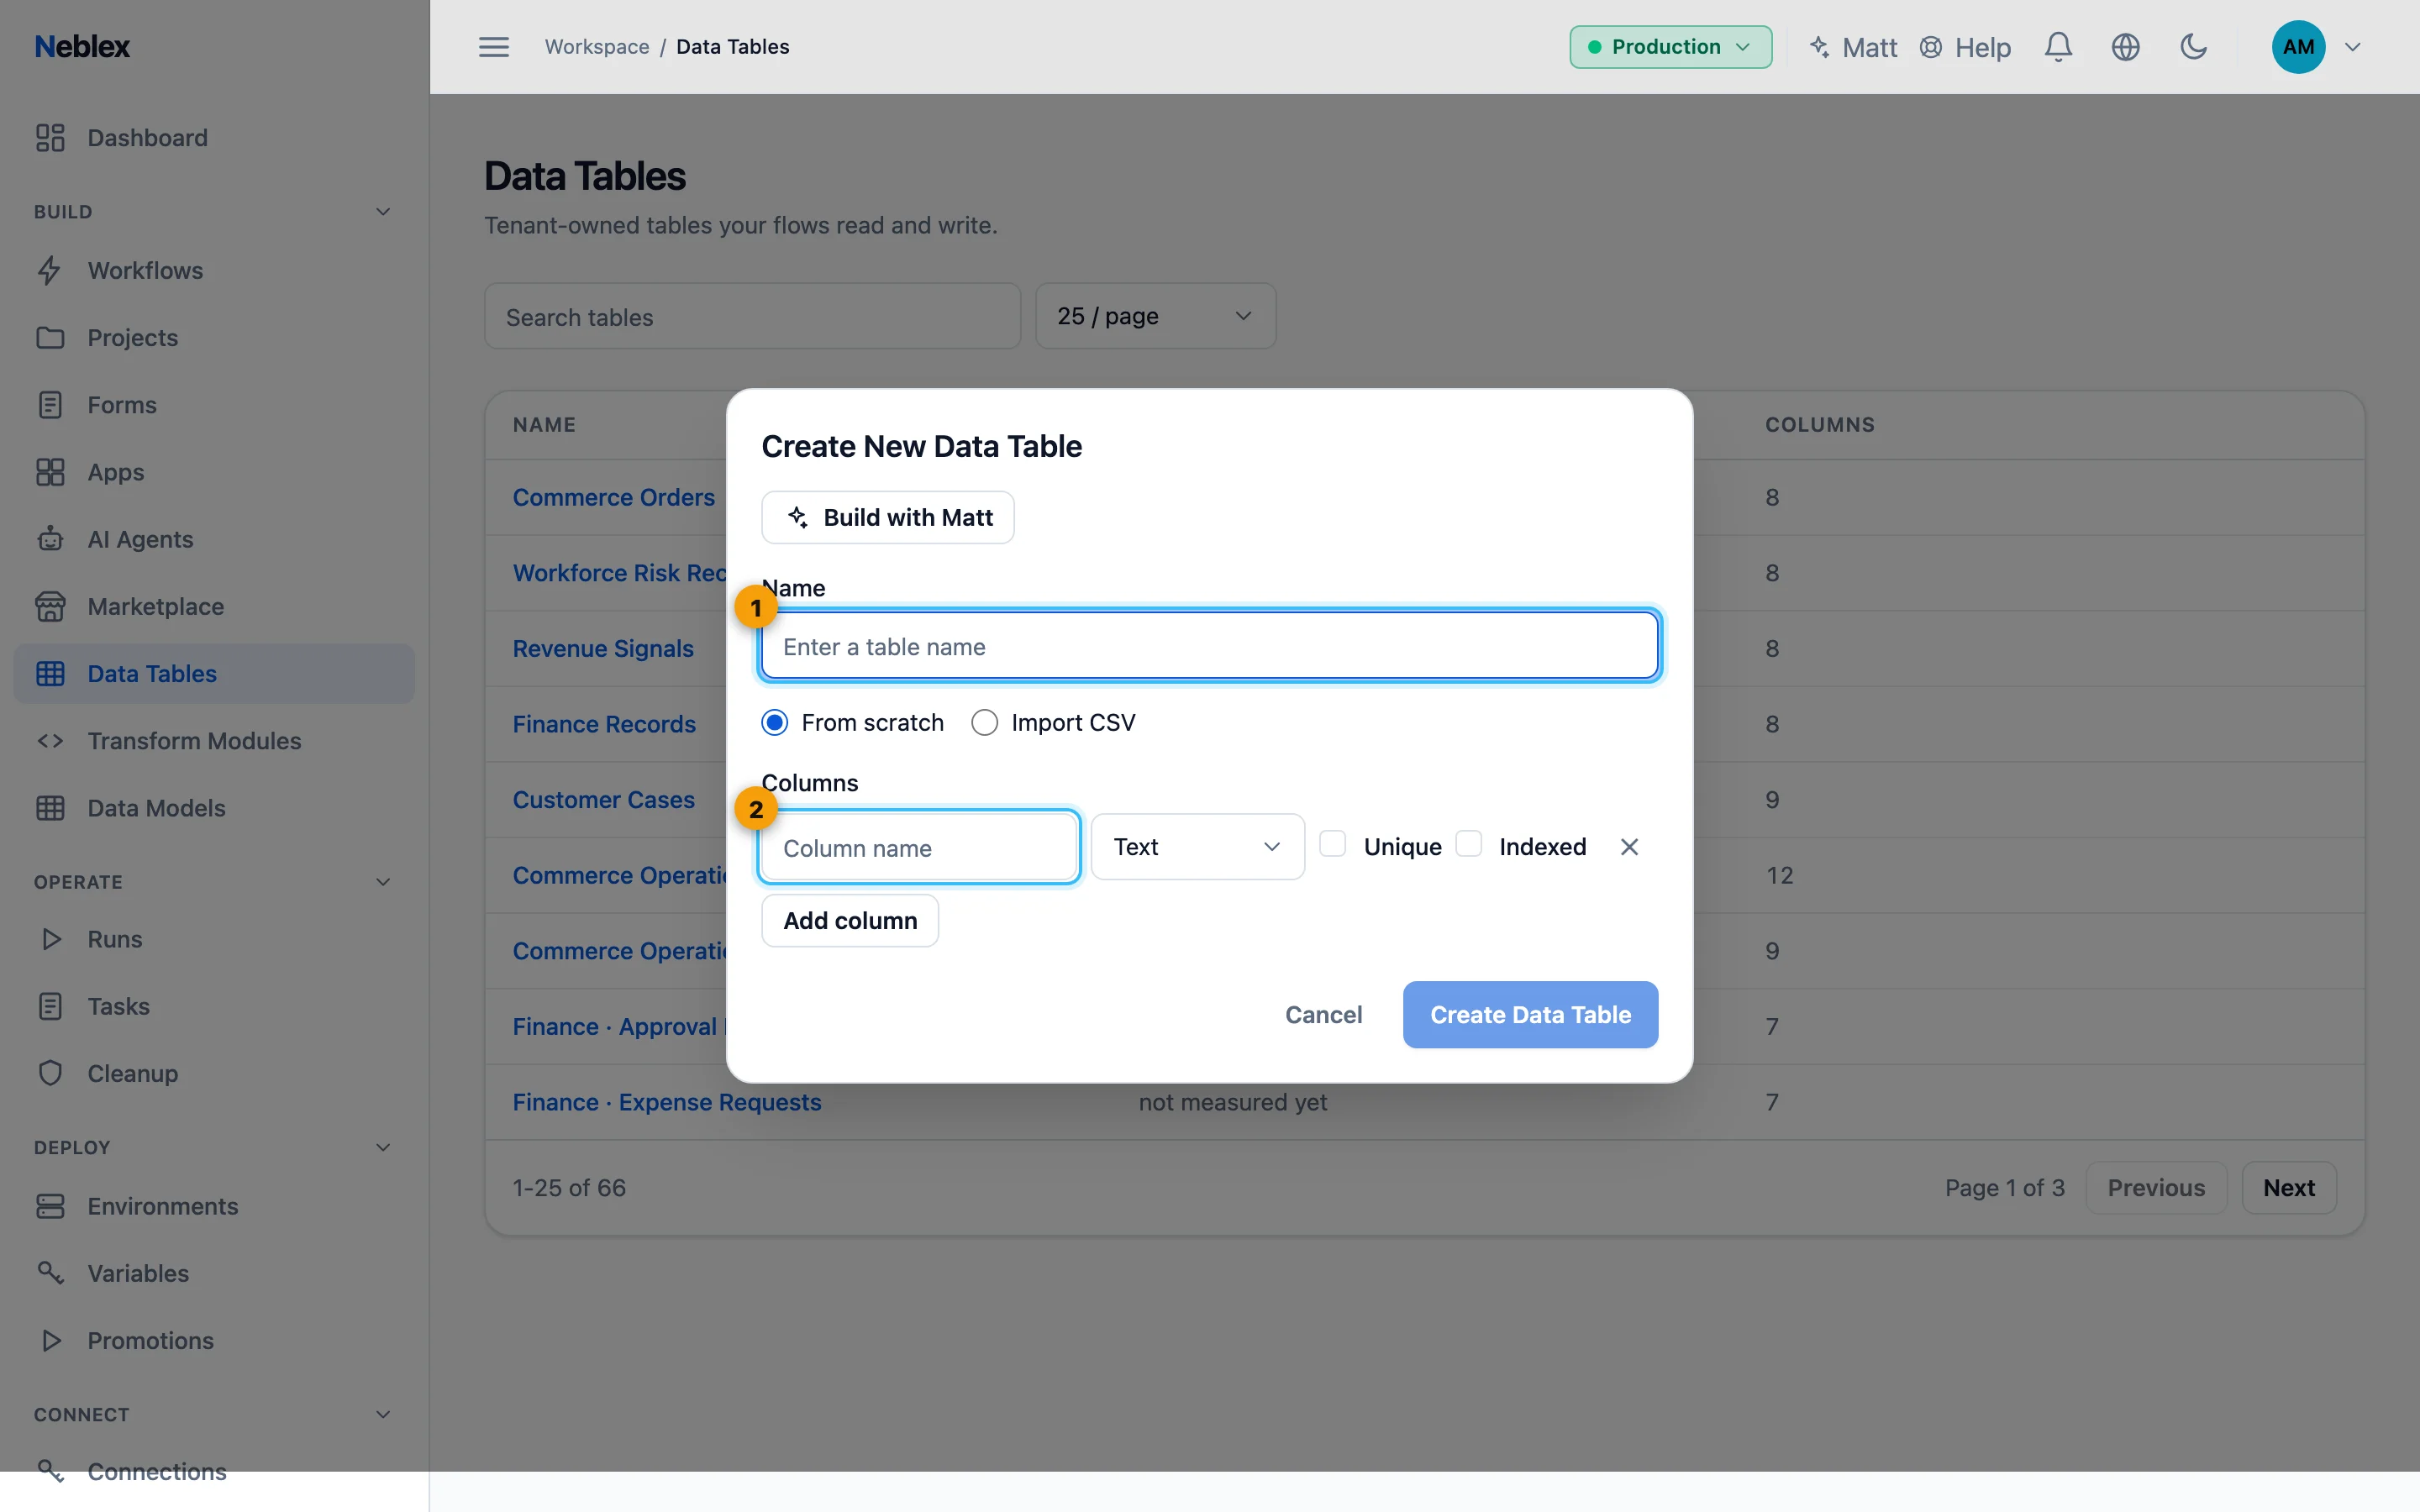Open Runs in sidebar
This screenshot has width=2420, height=1512.
click(x=214, y=939)
